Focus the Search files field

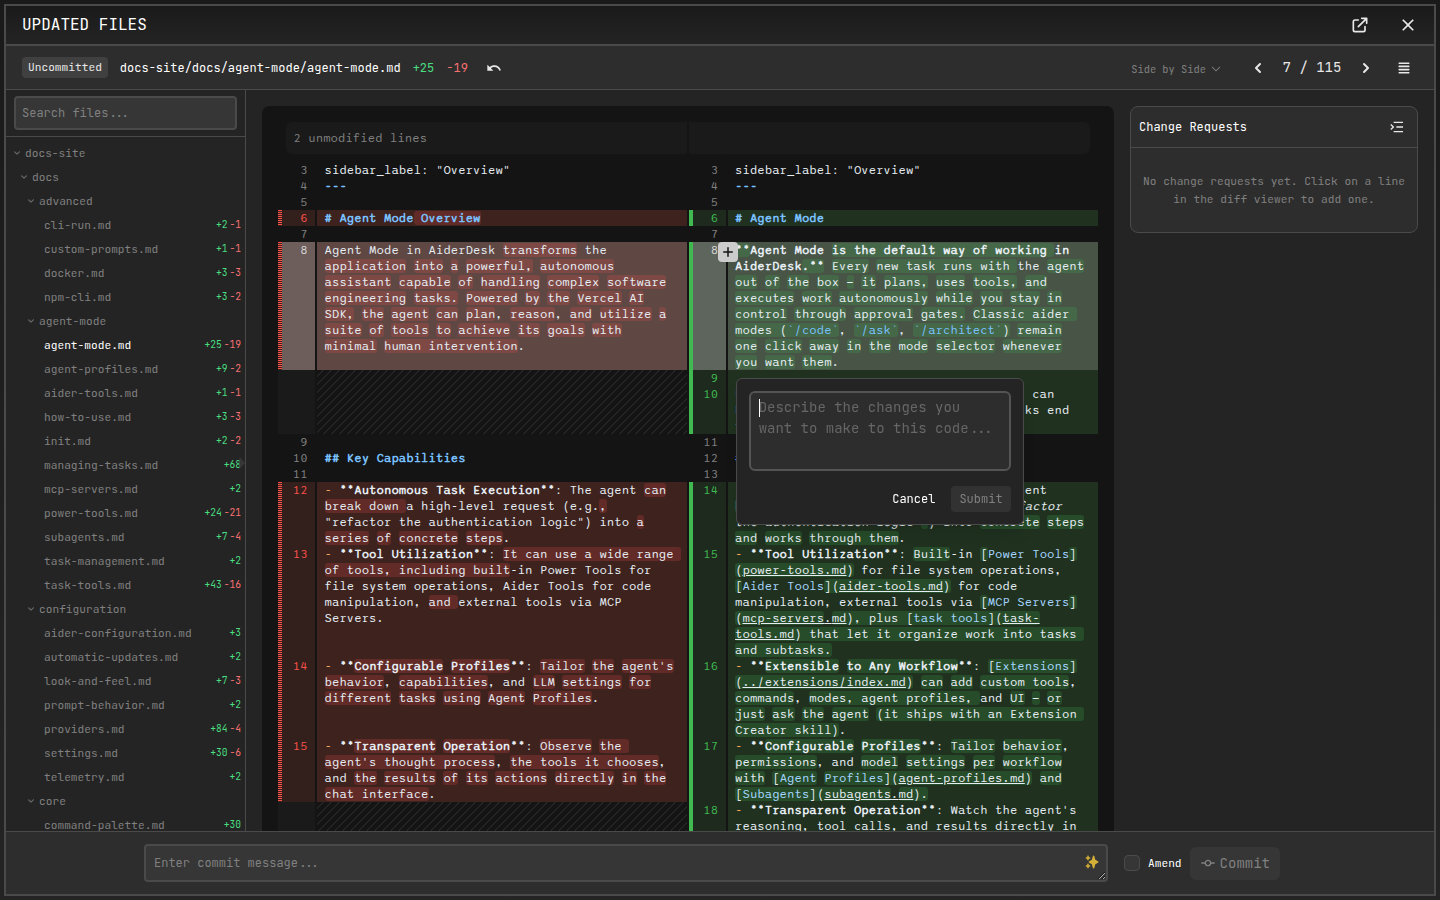[x=125, y=113]
